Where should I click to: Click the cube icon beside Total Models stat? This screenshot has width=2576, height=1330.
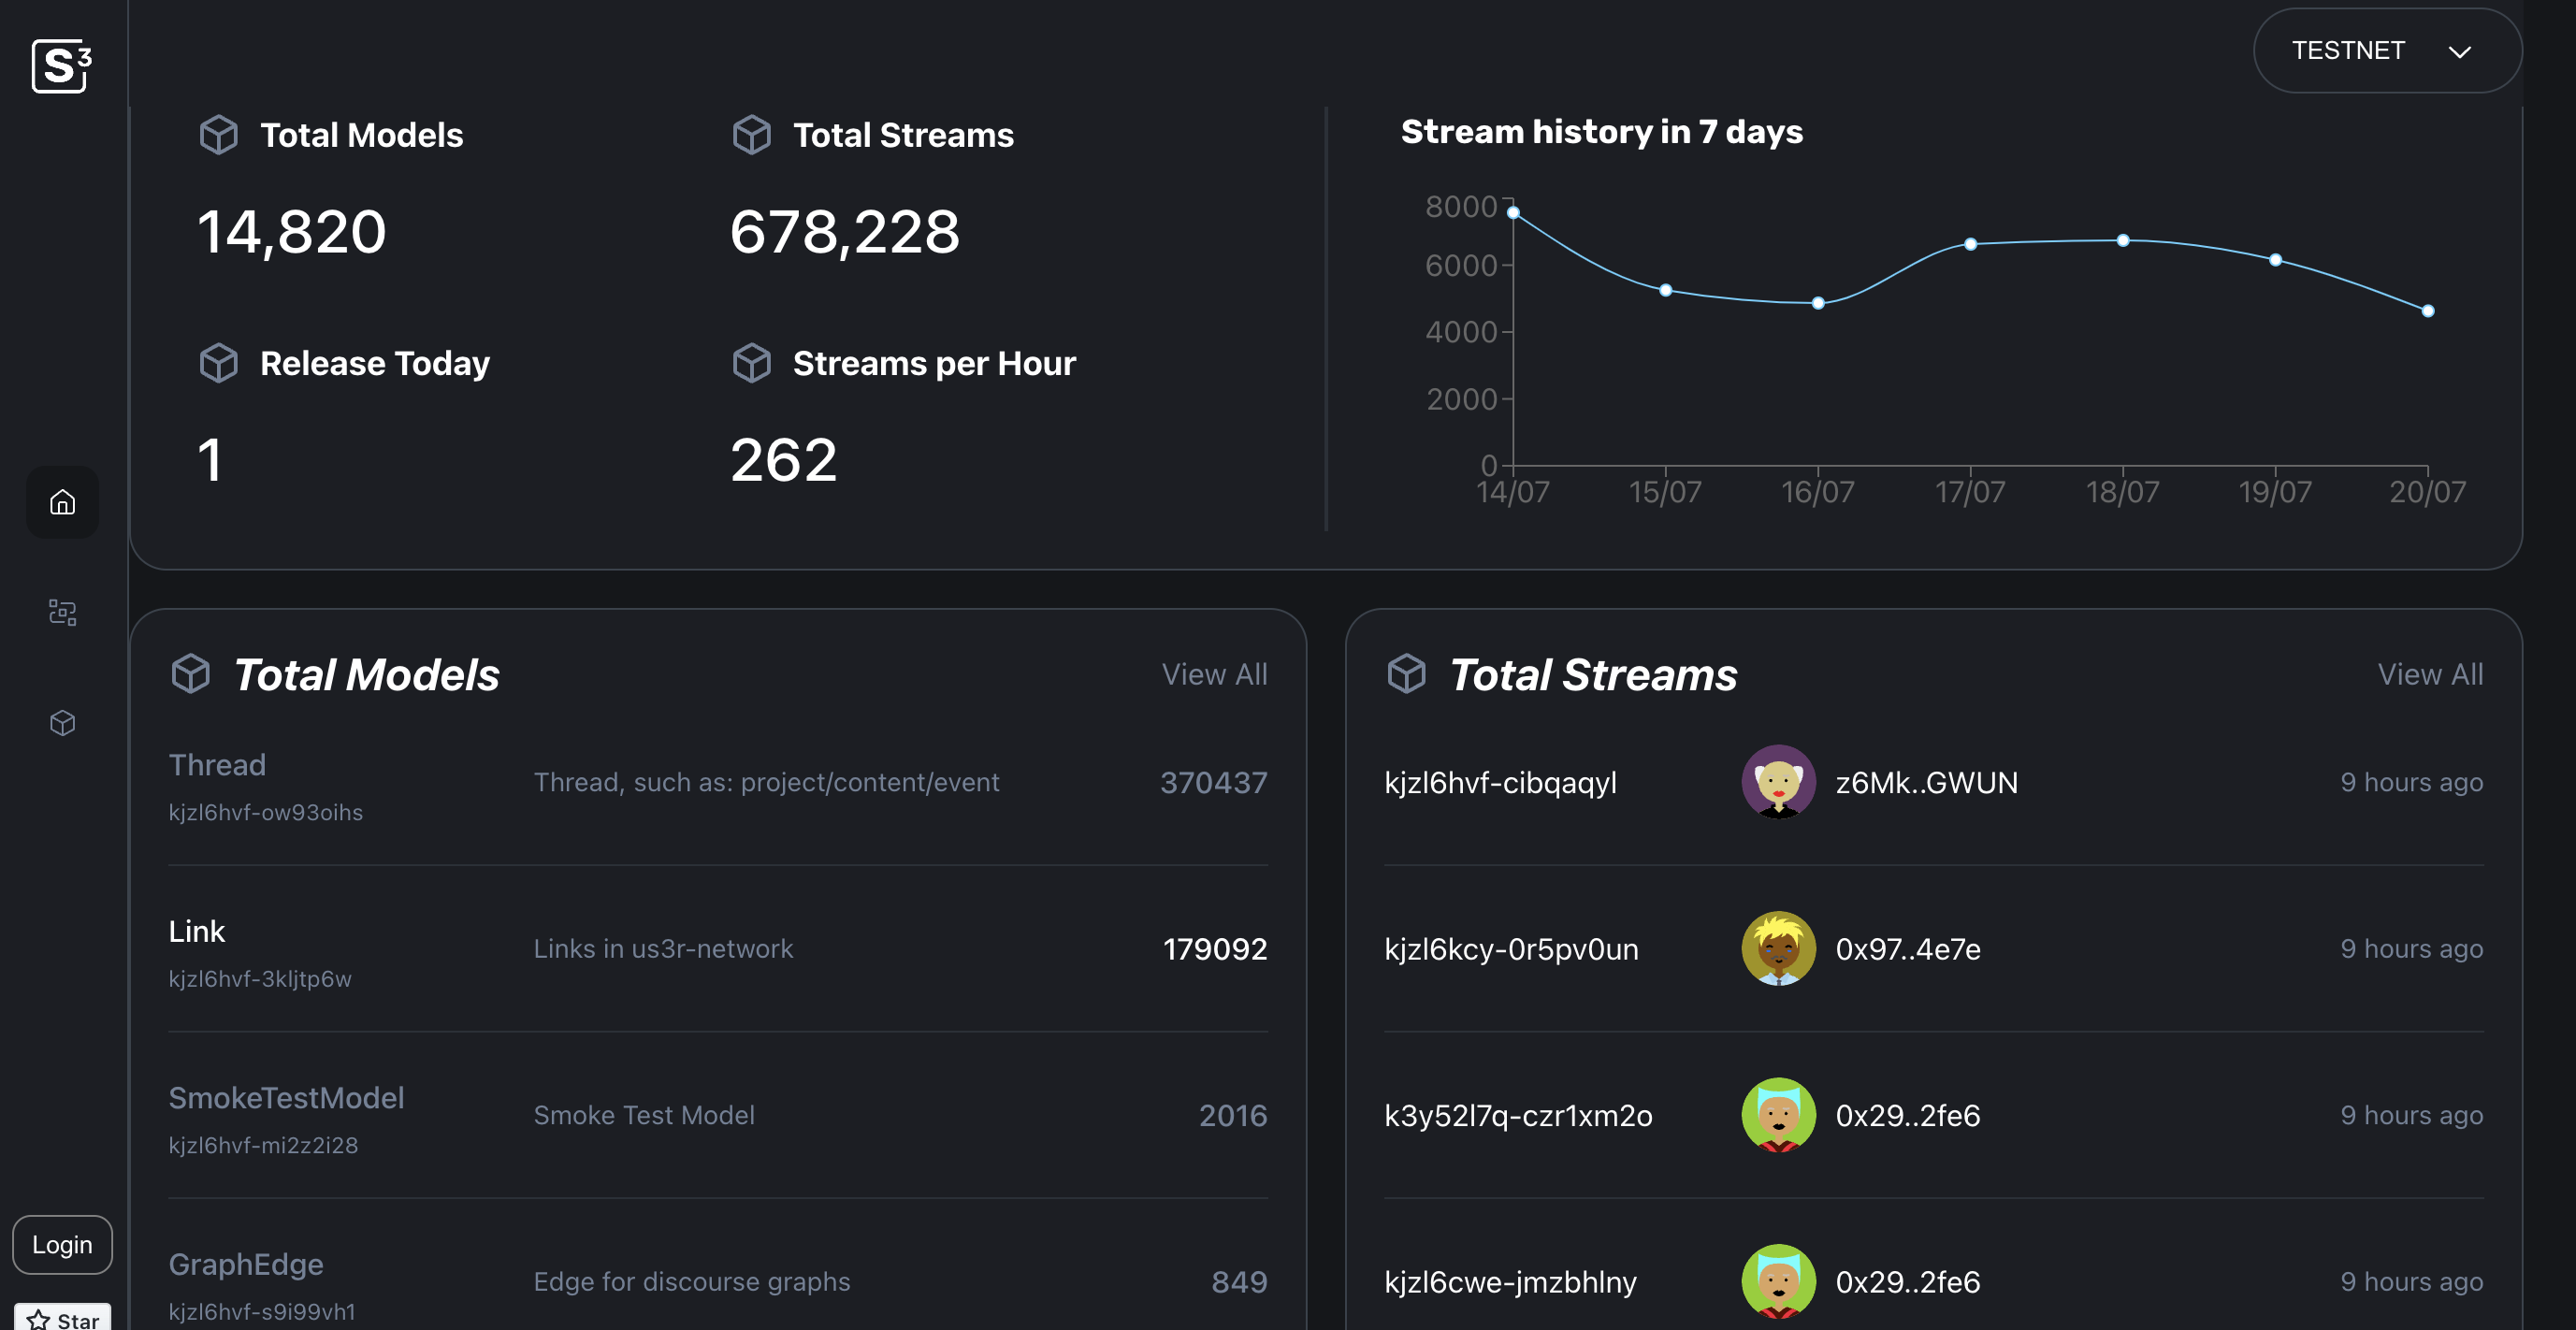218,134
